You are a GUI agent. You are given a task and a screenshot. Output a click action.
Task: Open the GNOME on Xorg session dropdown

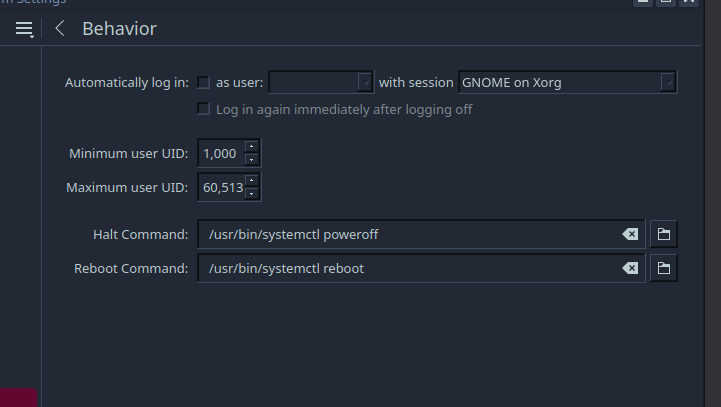coord(567,82)
